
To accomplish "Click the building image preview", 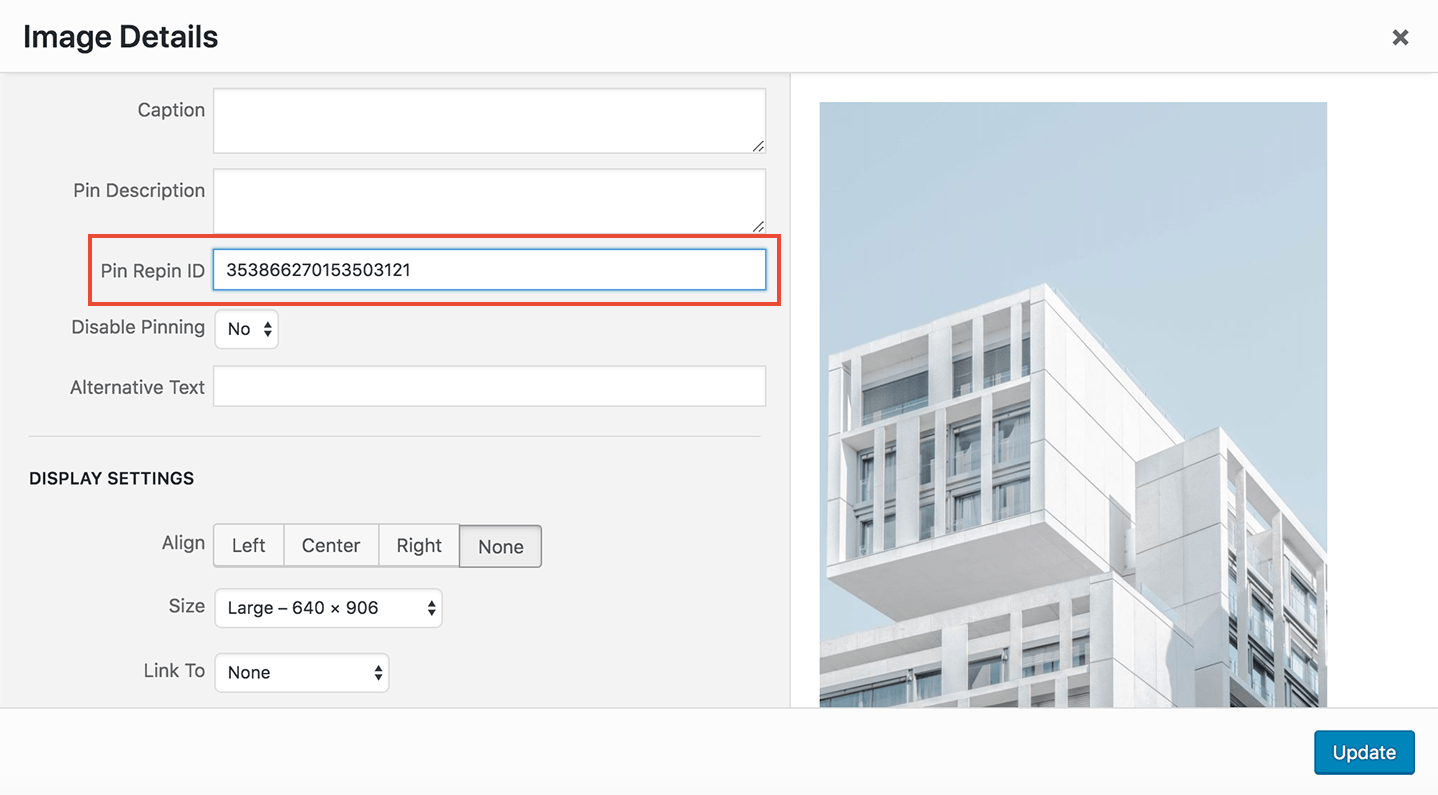I will (x=1073, y=400).
